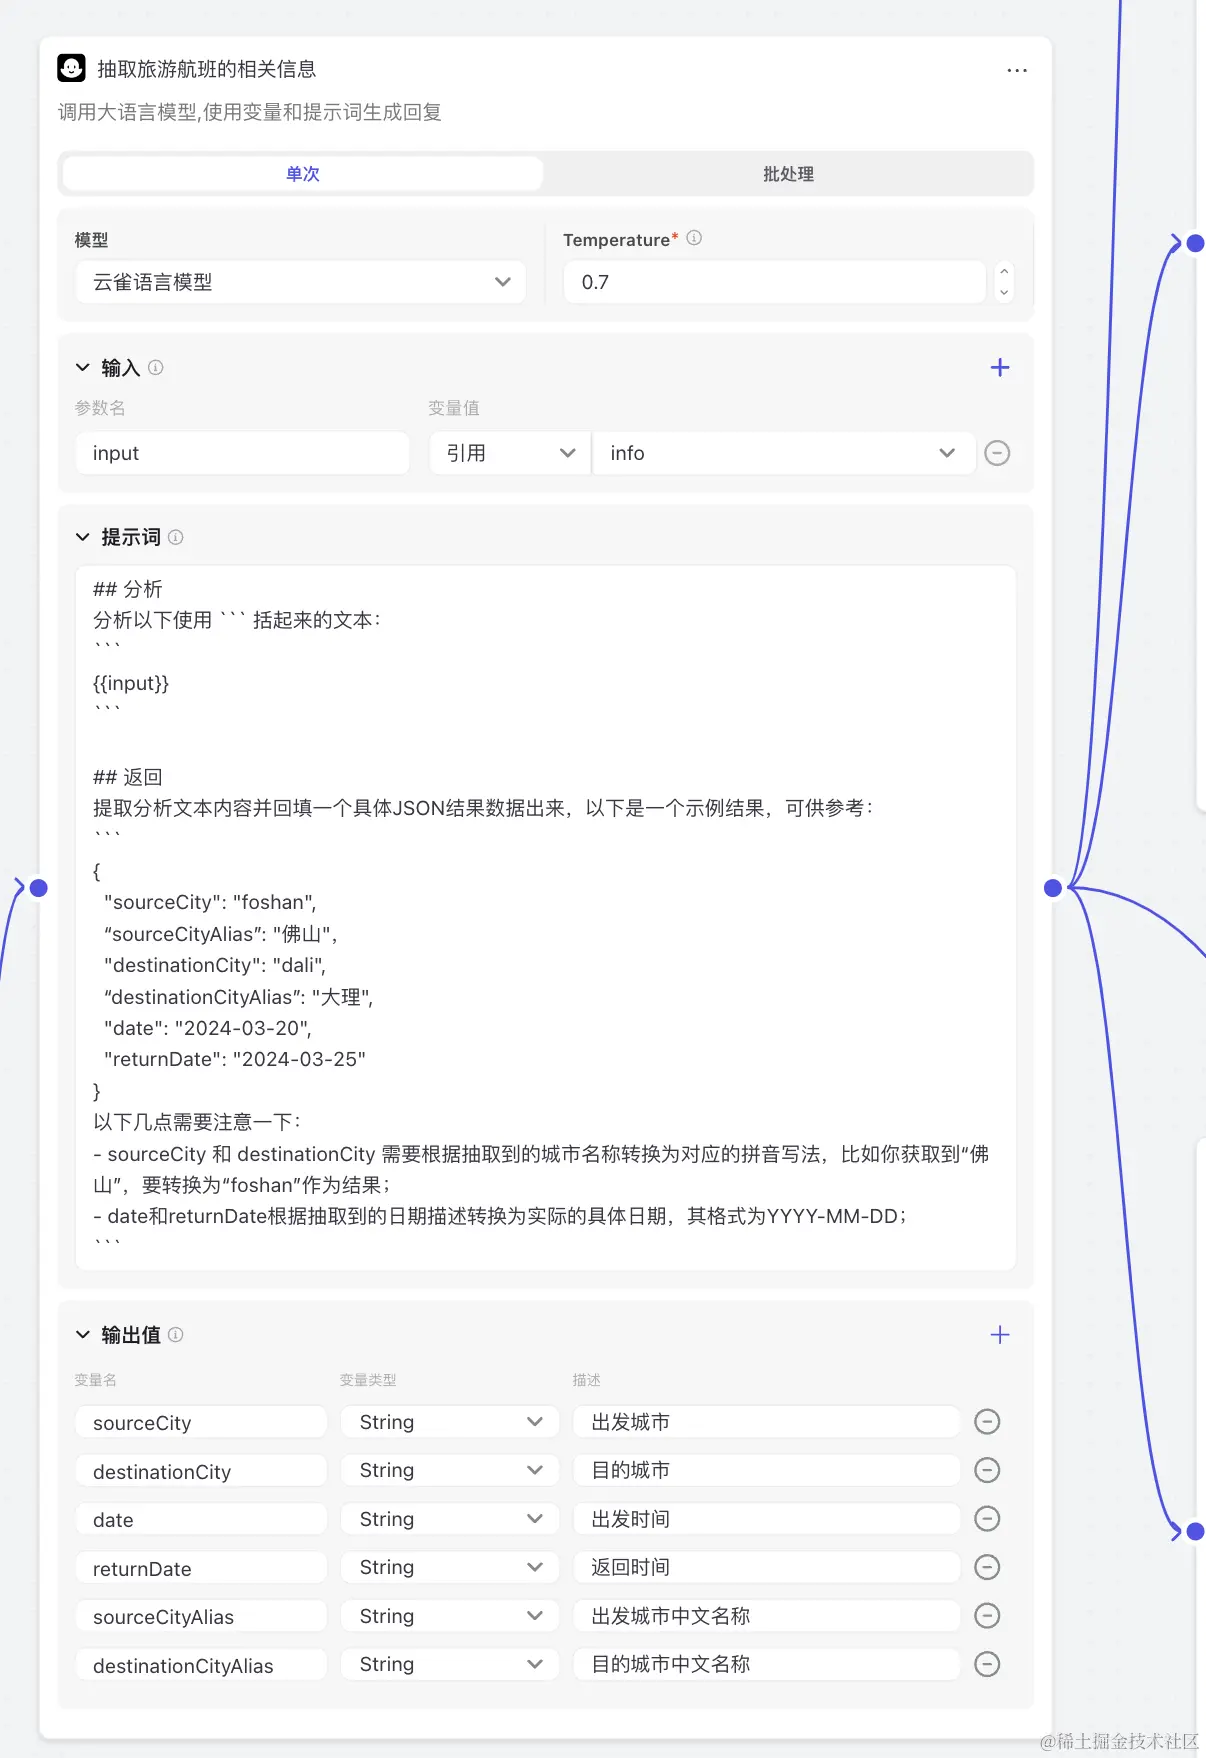1206x1758 pixels.
Task: Add a new output variable with plus
Action: click(x=1000, y=1335)
